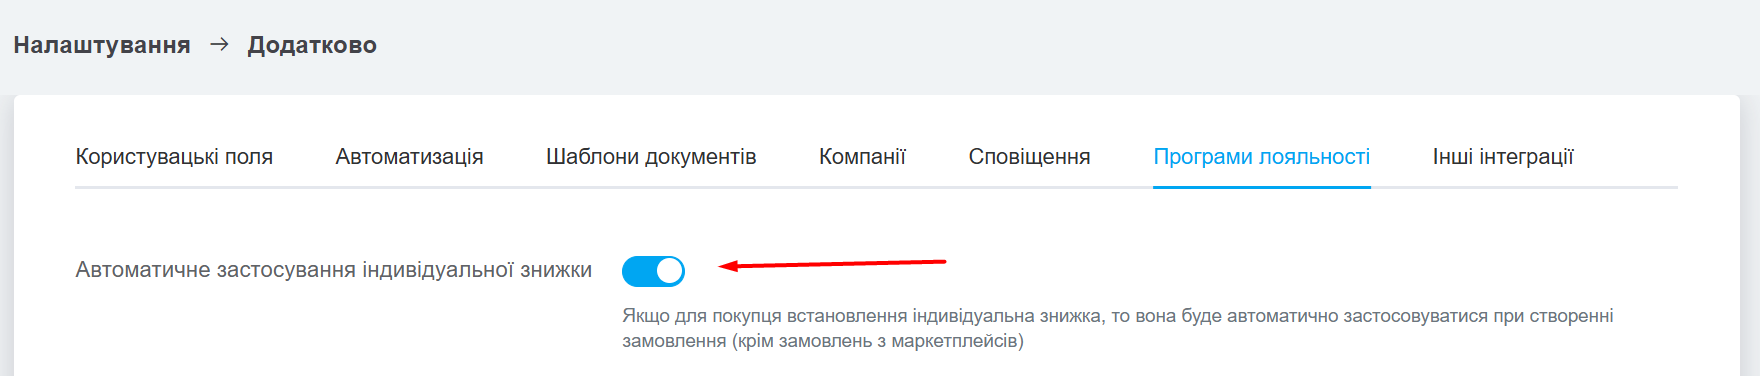This screenshot has height=376, width=1760.
Task: Click the white knob of the blue switch
Action: (669, 271)
